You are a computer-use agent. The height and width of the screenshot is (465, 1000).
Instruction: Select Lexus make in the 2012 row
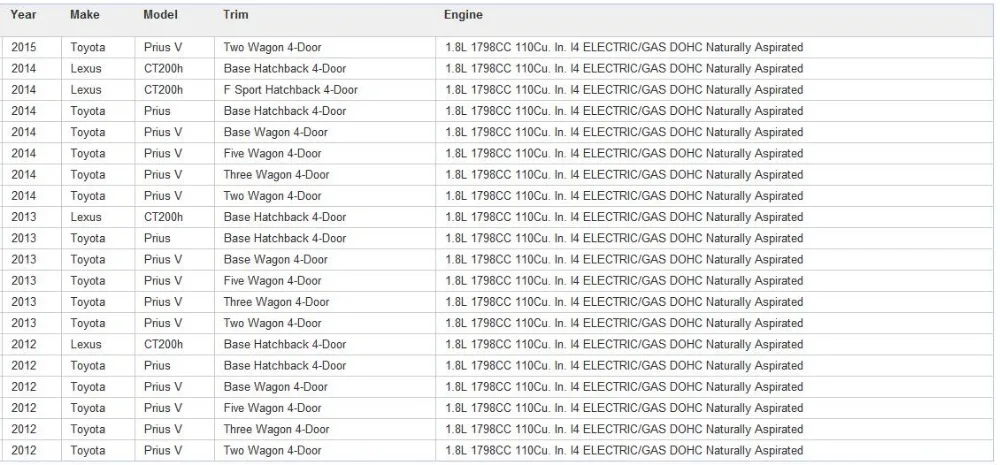pos(86,344)
